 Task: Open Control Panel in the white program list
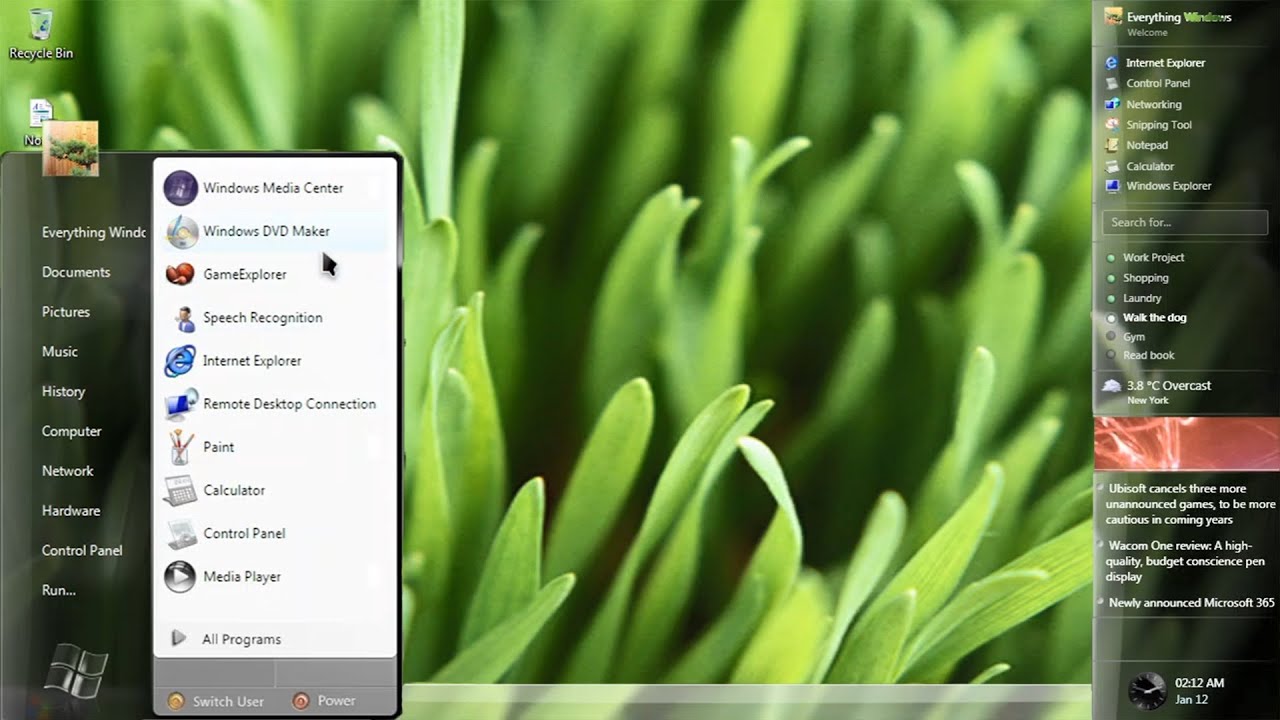coord(274,533)
